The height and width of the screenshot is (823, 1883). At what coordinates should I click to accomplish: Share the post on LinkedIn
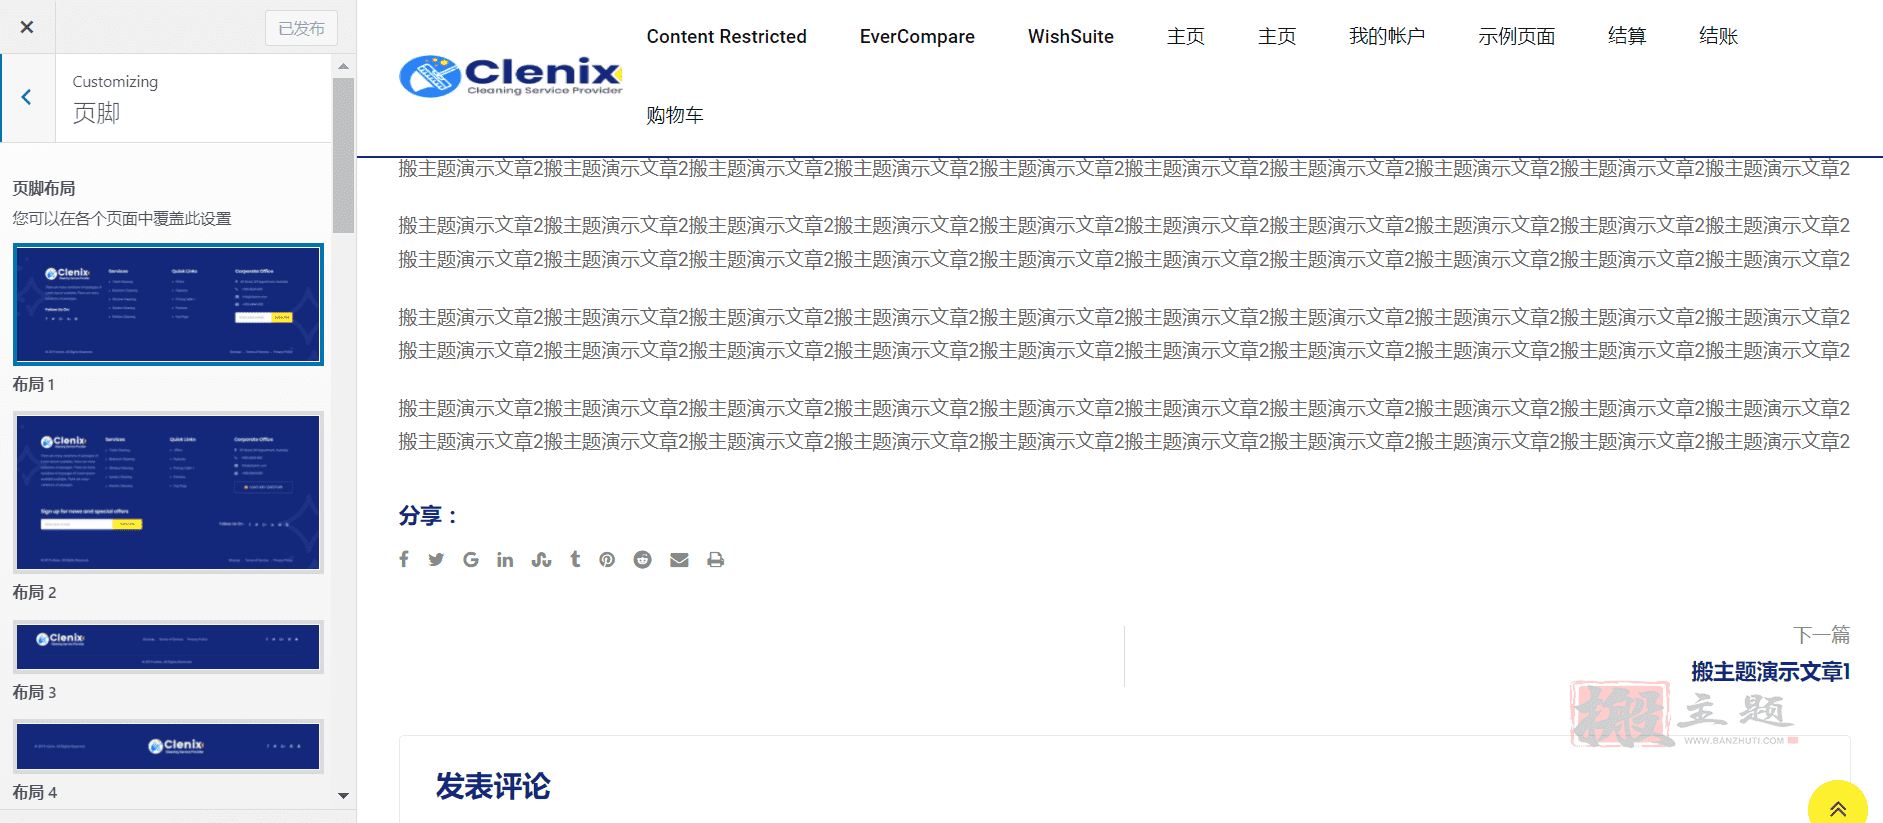(505, 559)
